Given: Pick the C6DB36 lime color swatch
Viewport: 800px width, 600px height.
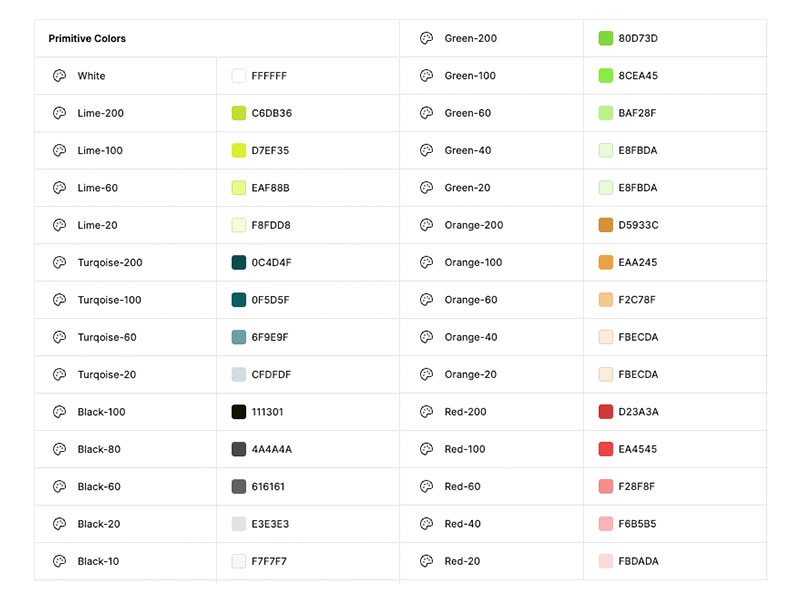Looking at the screenshot, I should [239, 113].
